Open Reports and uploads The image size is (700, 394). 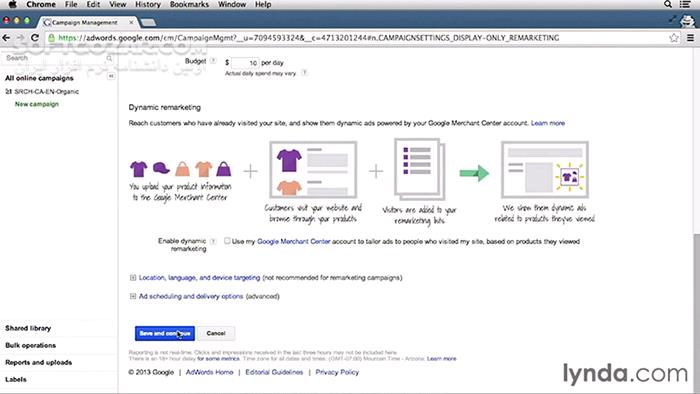[38, 362]
